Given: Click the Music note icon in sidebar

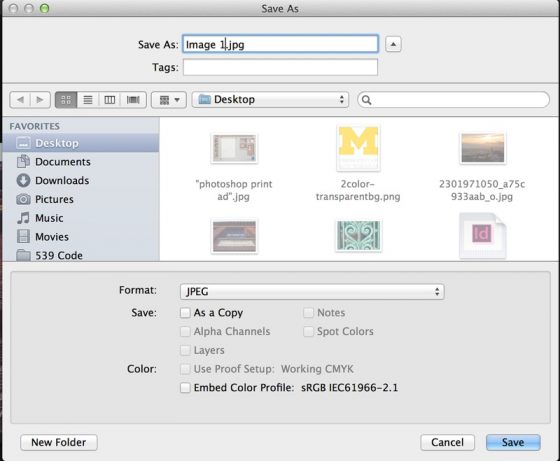Looking at the screenshot, I should click(x=23, y=218).
